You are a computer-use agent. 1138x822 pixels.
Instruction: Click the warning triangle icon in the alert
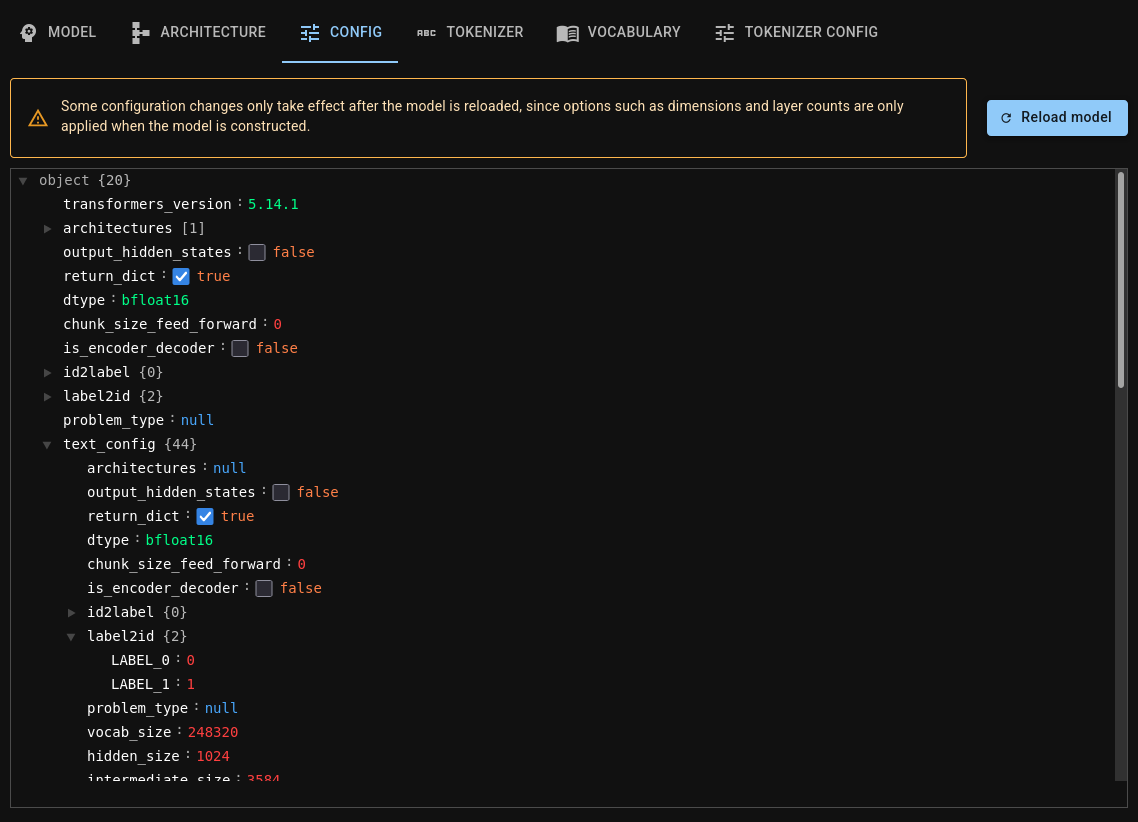[x=38, y=118]
